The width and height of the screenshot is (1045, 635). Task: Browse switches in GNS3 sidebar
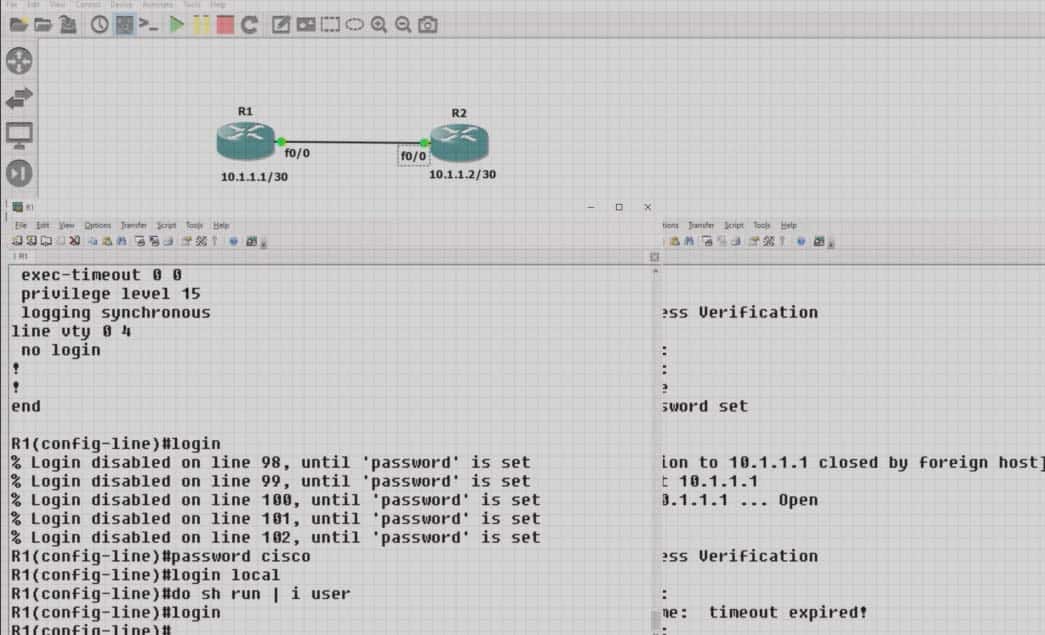(x=19, y=99)
